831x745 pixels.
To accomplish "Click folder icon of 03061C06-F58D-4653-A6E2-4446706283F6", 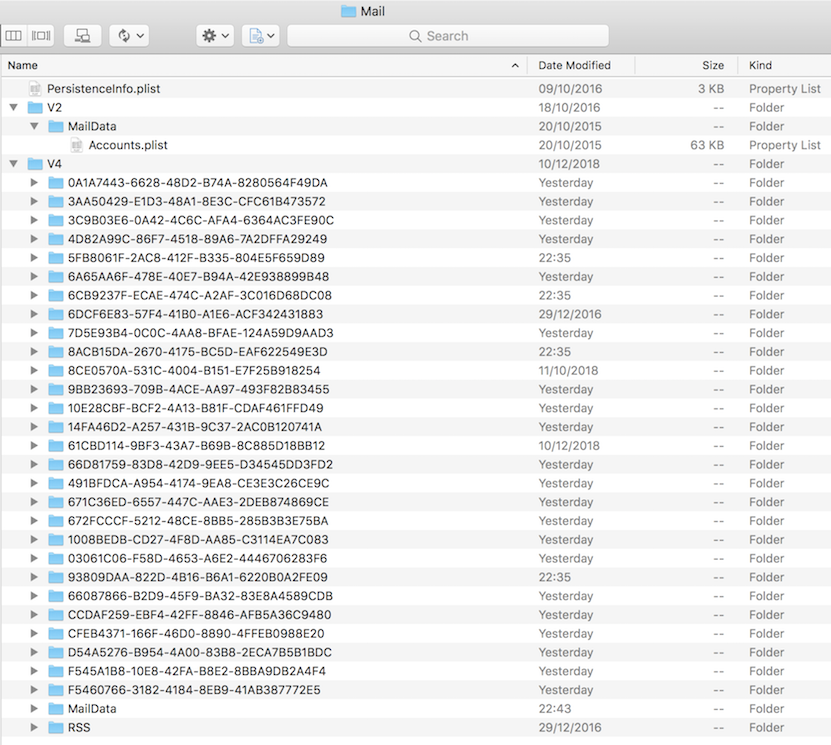I will (x=56, y=558).
